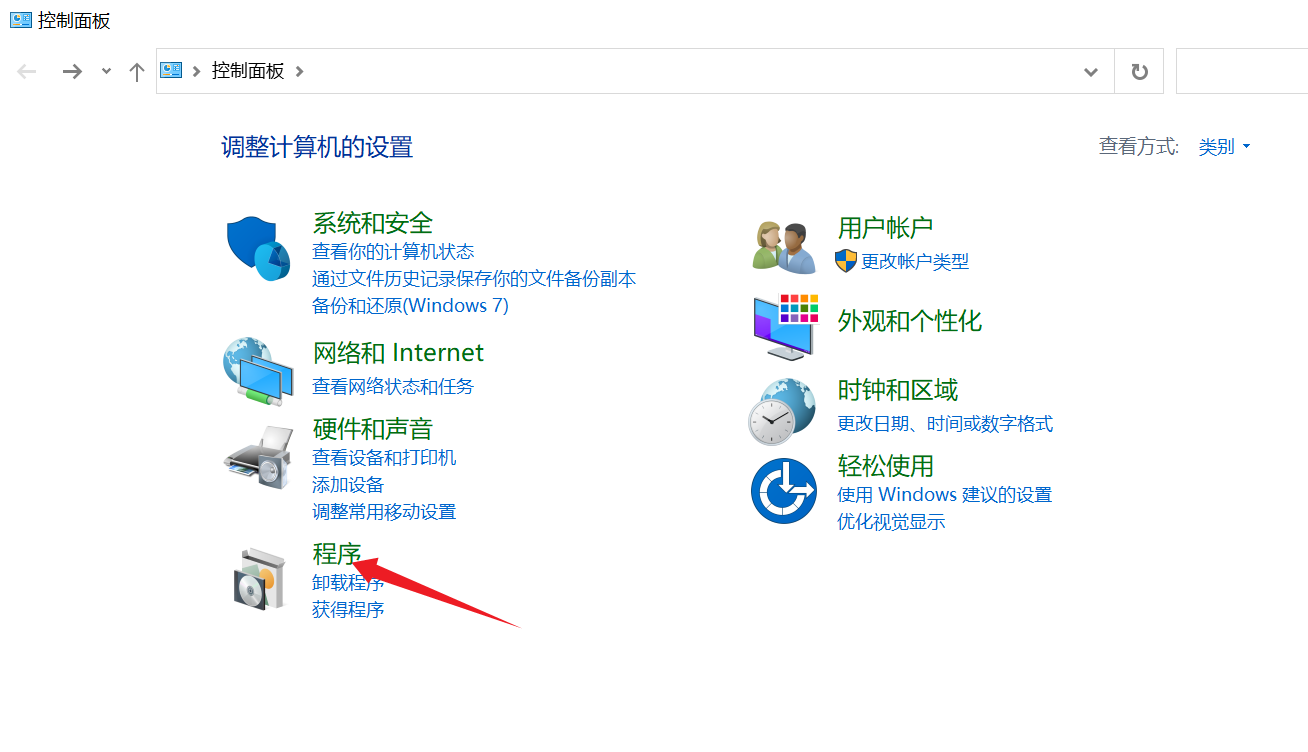Click the 更改帐户类型 link
This screenshot has width=1308, height=752.
[915, 261]
